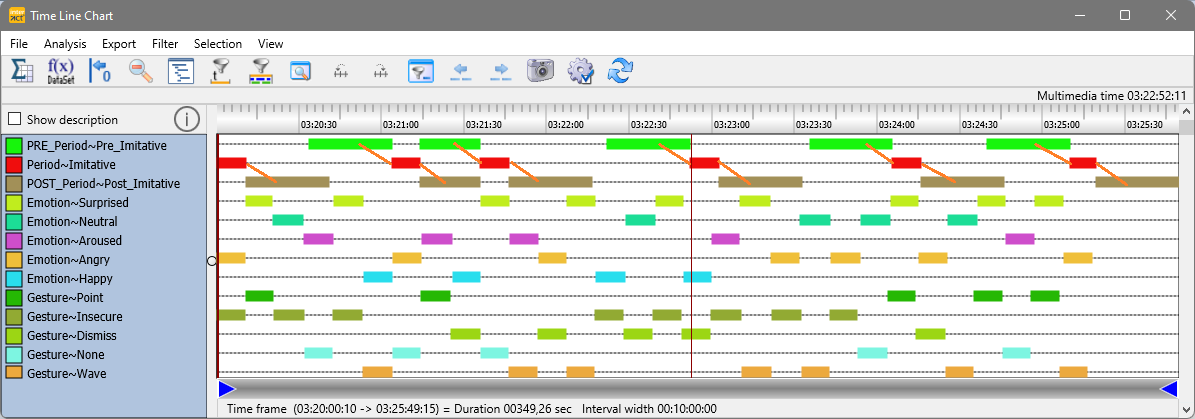Click the time filter funnel icon
This screenshot has height=419, width=1195.
221,72
